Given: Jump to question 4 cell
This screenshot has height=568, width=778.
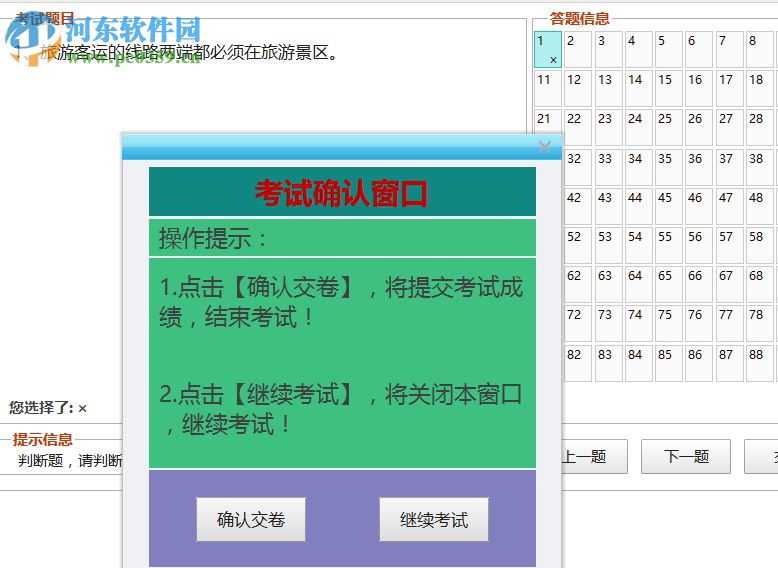Looking at the screenshot, I should point(639,50).
